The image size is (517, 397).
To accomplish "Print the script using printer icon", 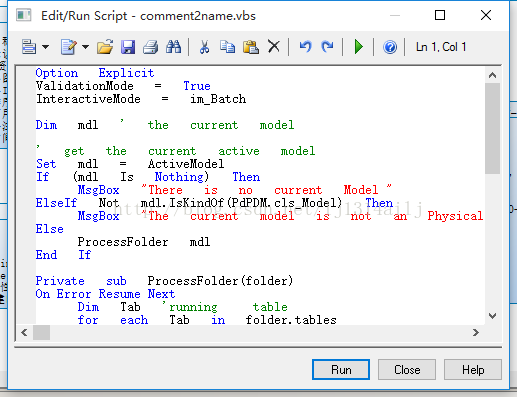I will click(151, 47).
